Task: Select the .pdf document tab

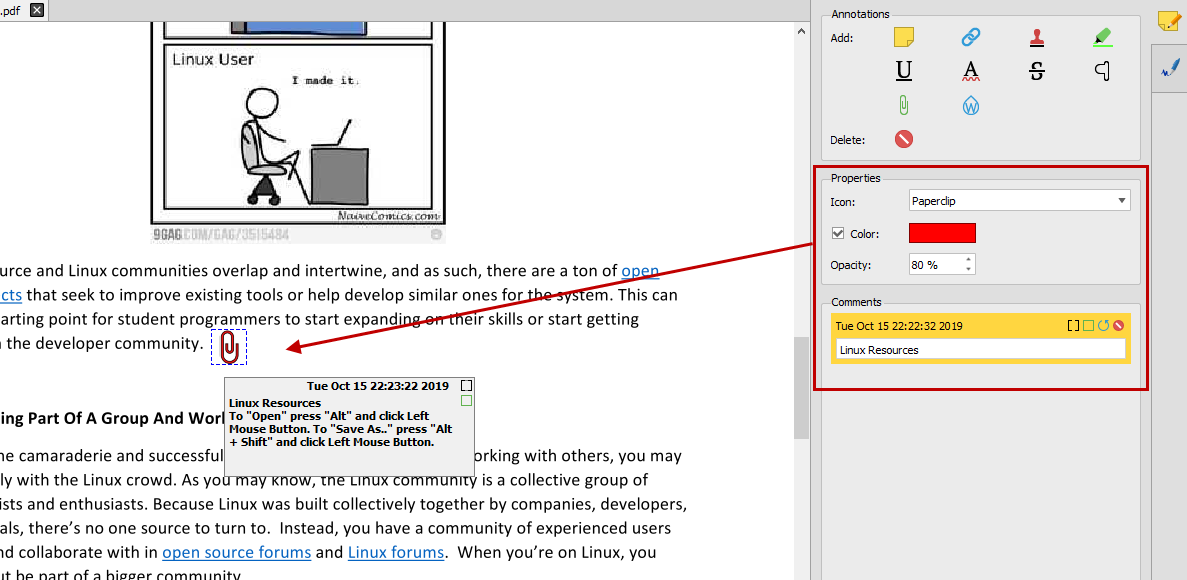Action: [12, 10]
